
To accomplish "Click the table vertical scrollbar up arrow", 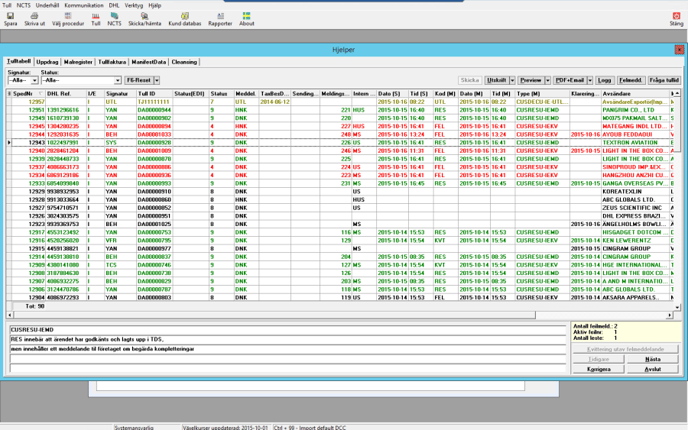I will 677,93.
